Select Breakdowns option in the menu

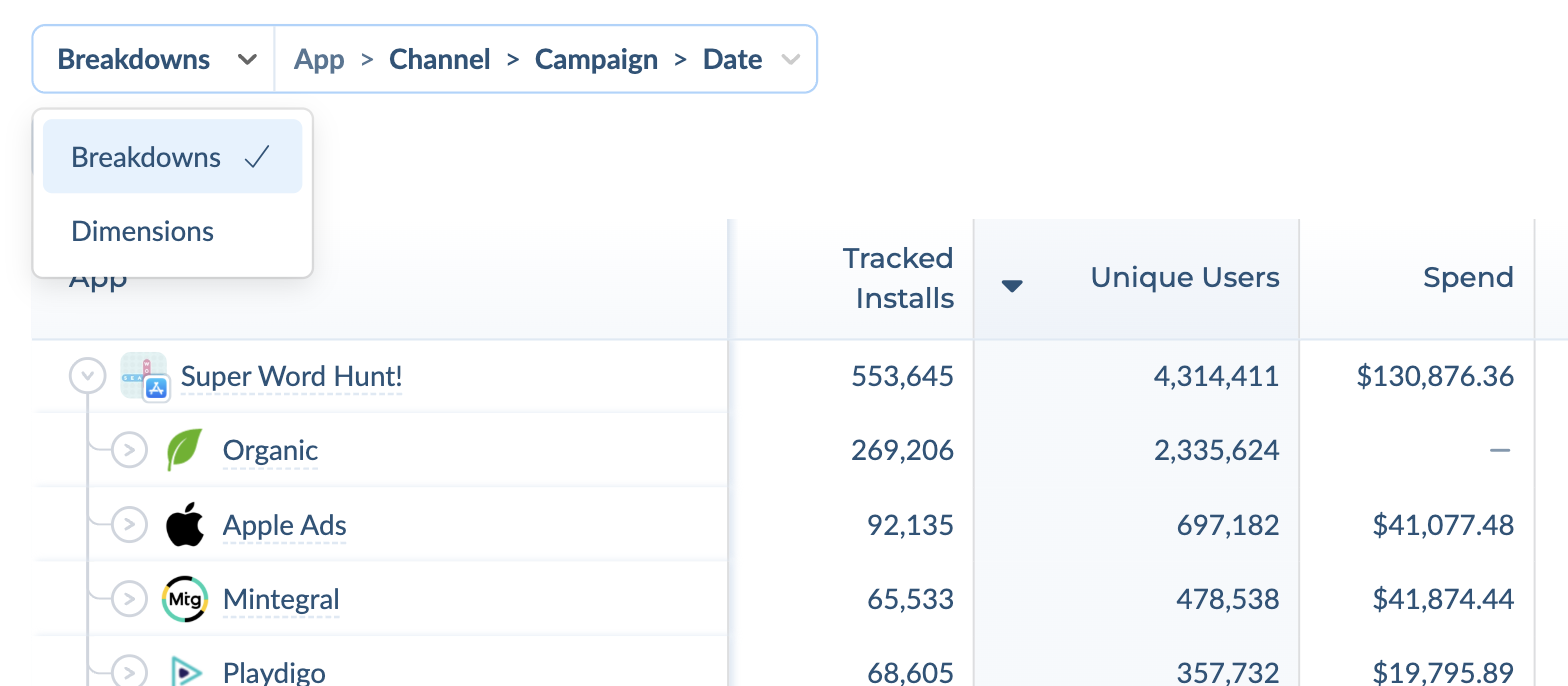pos(172,156)
